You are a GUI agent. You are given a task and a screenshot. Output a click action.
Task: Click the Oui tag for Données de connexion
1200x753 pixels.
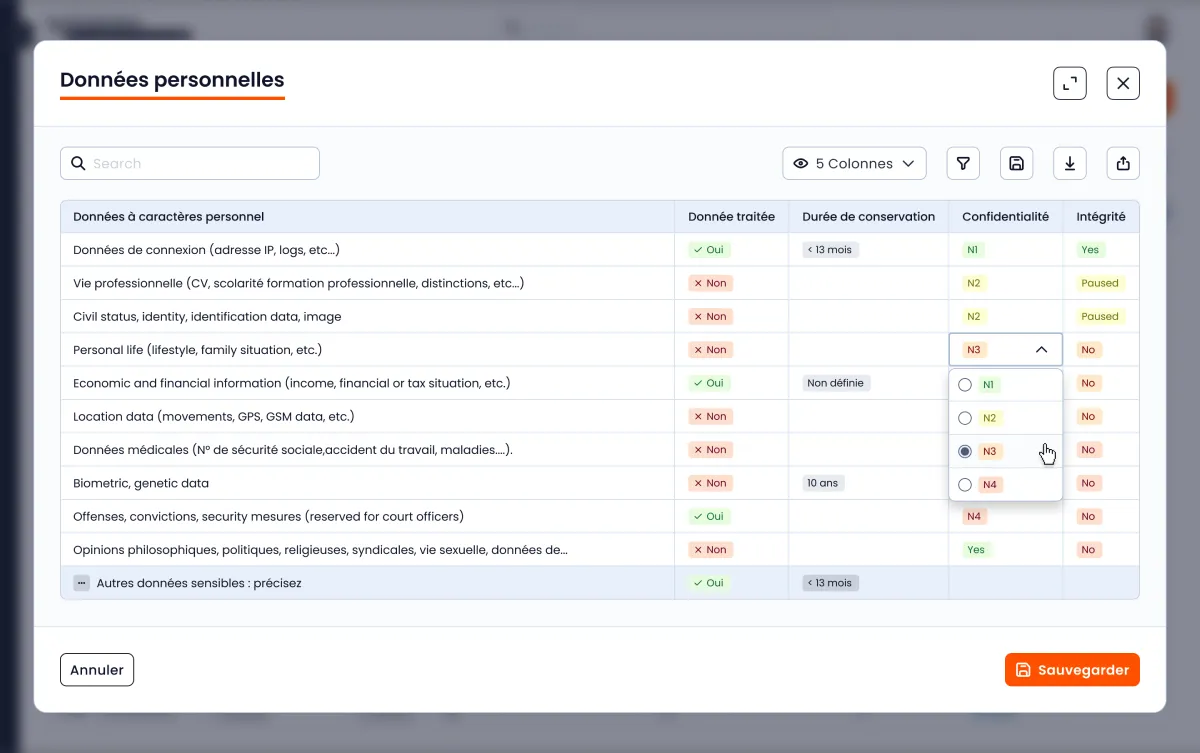[x=710, y=250]
